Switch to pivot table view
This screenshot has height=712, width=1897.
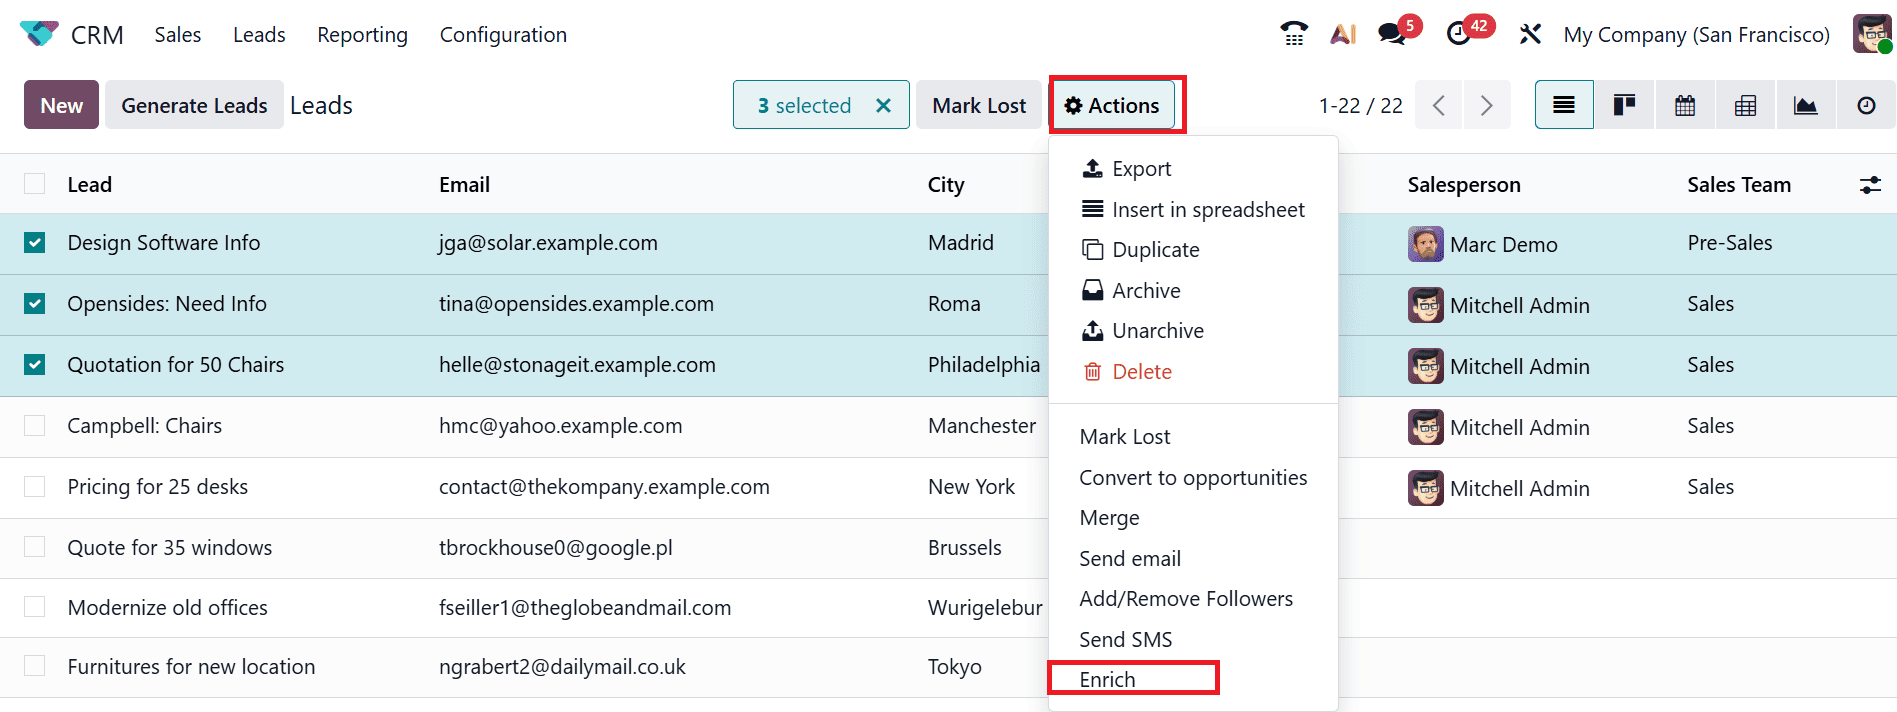pyautogui.click(x=1745, y=105)
